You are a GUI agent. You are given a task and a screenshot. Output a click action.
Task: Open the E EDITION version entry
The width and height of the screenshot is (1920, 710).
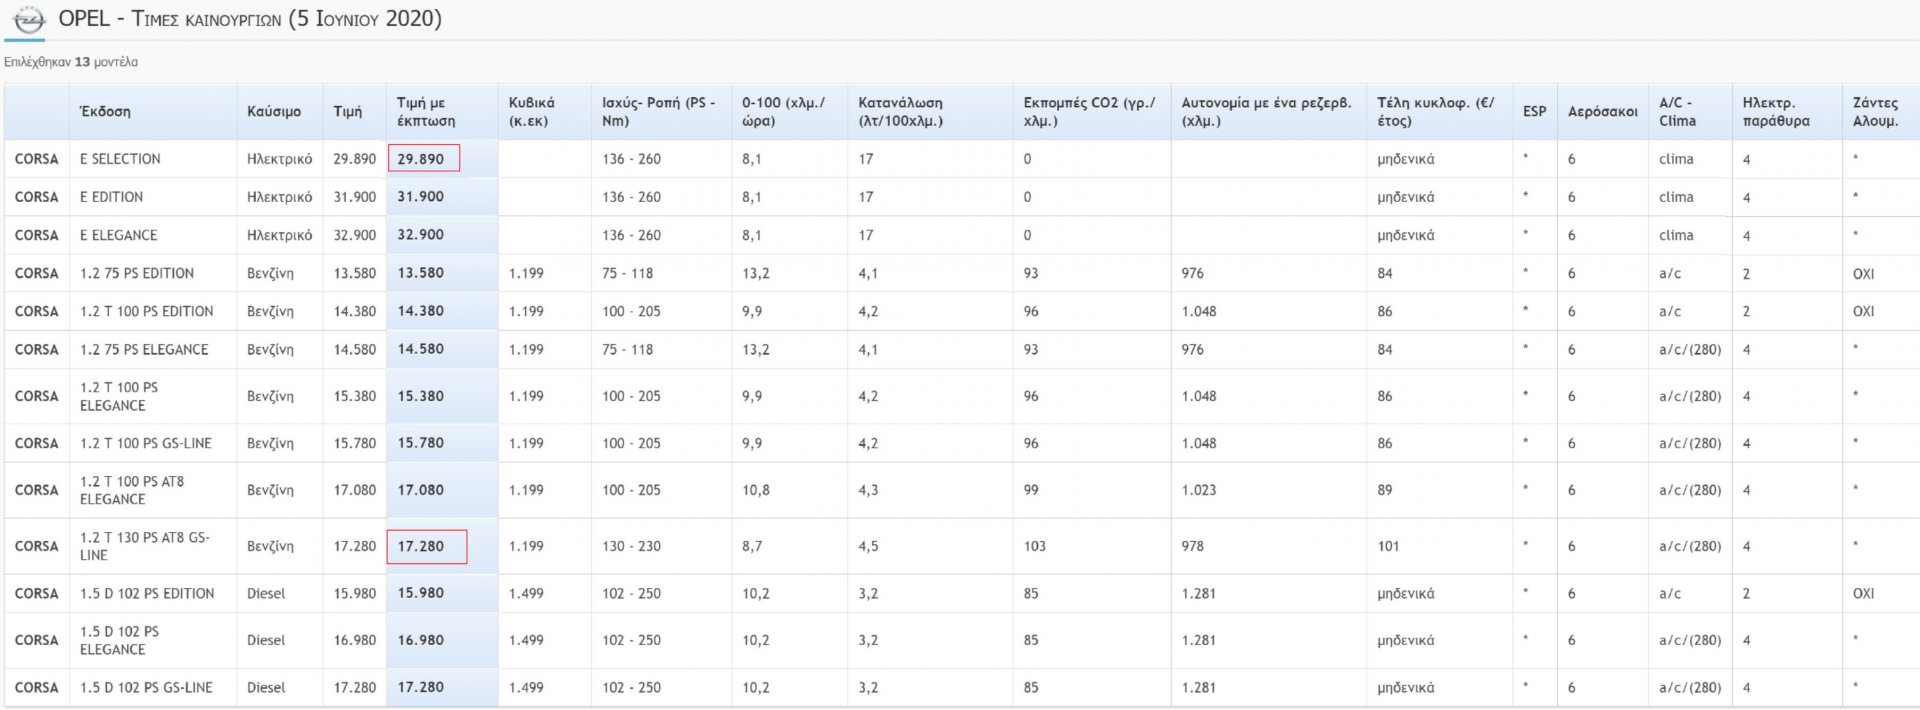(x=111, y=197)
